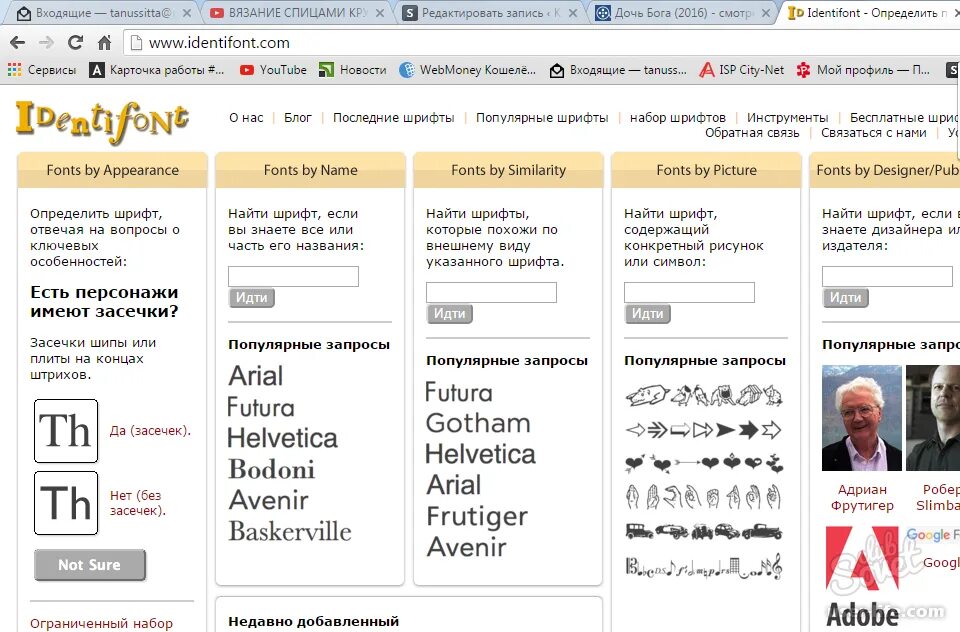This screenshot has height=632, width=960.
Task: Click Идти under Fonts by Designer
Action: coord(846,298)
